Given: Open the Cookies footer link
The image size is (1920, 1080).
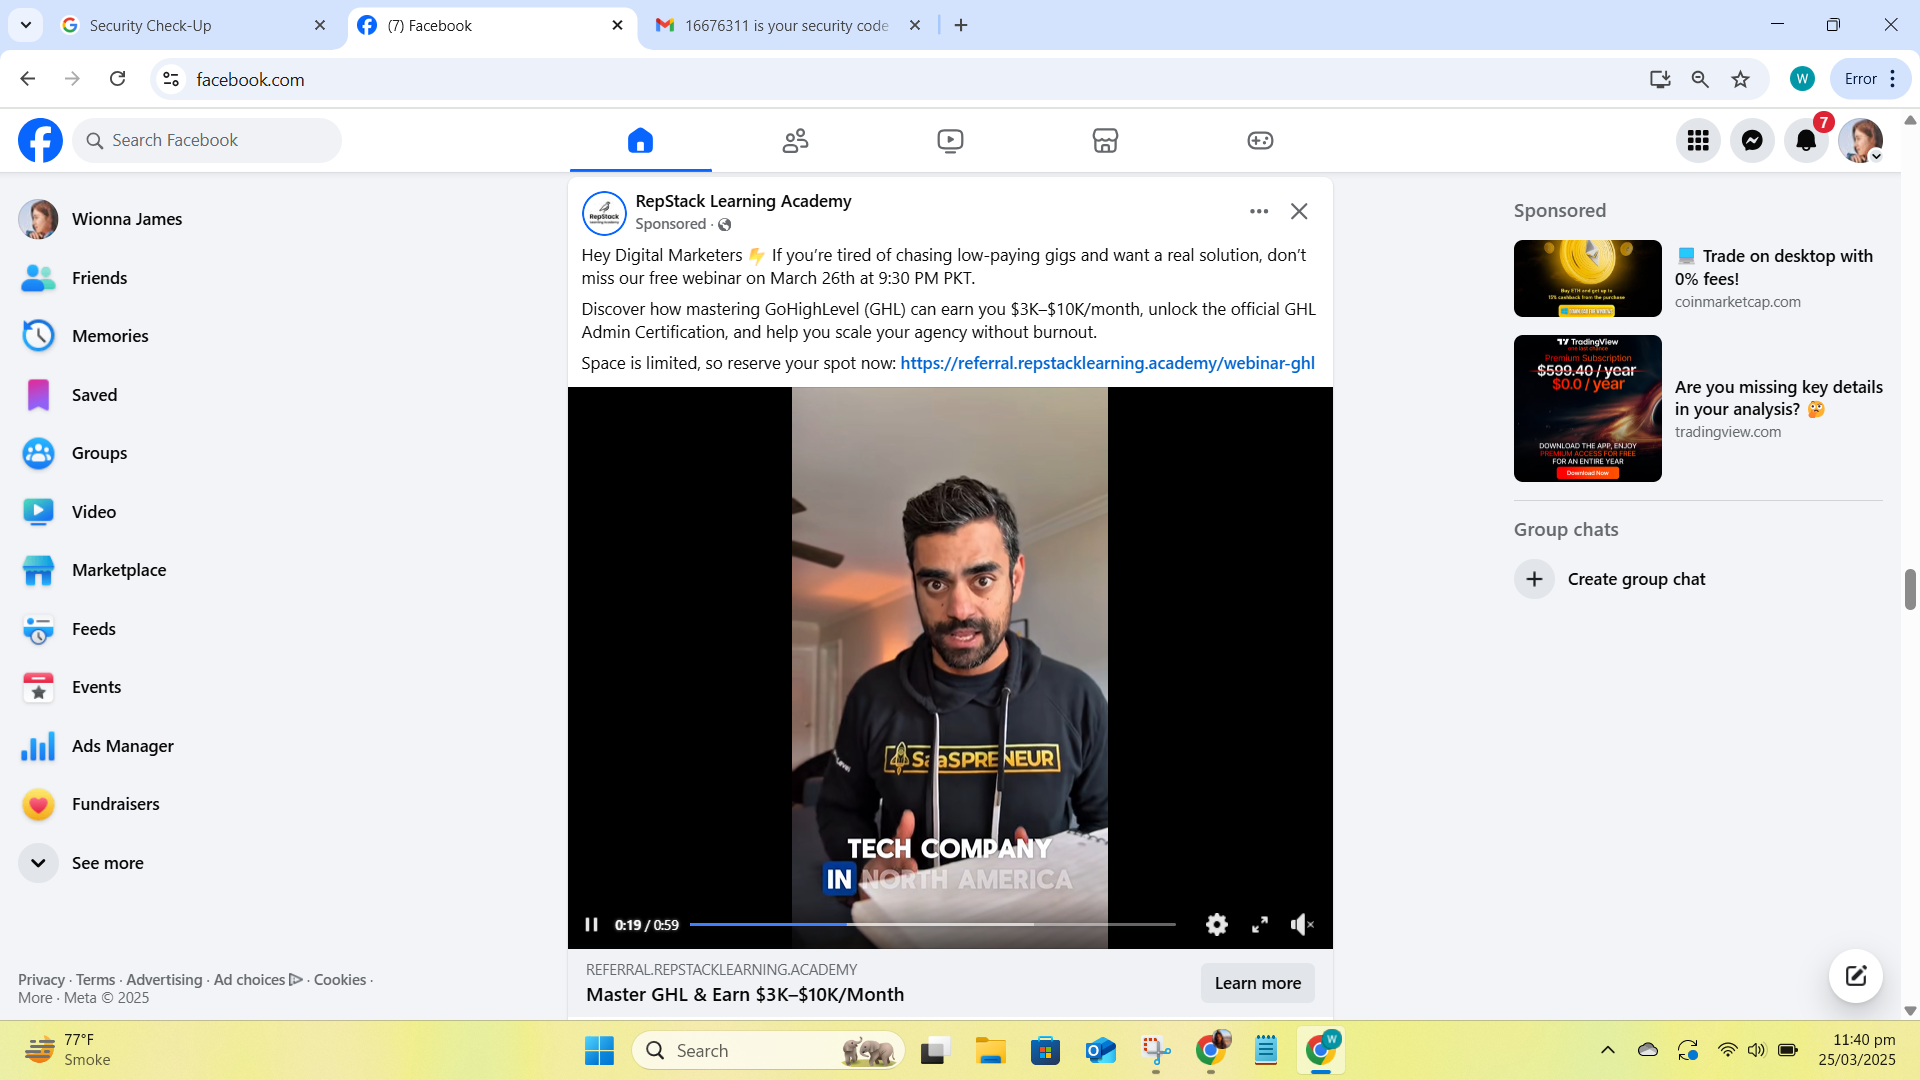Looking at the screenshot, I should (x=340, y=980).
